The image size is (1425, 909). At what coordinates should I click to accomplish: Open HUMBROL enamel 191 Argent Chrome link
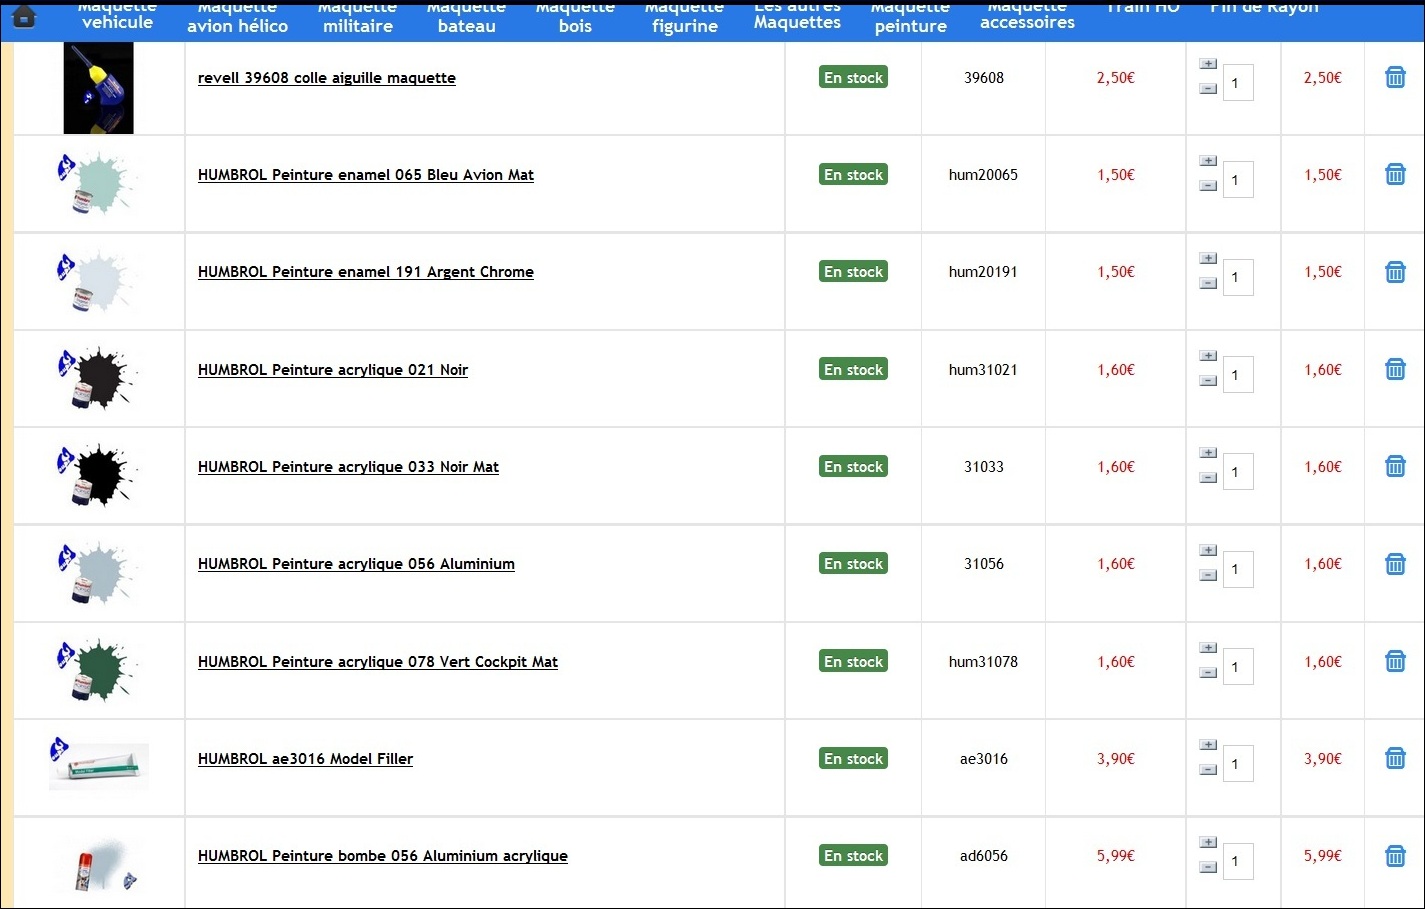click(x=366, y=272)
